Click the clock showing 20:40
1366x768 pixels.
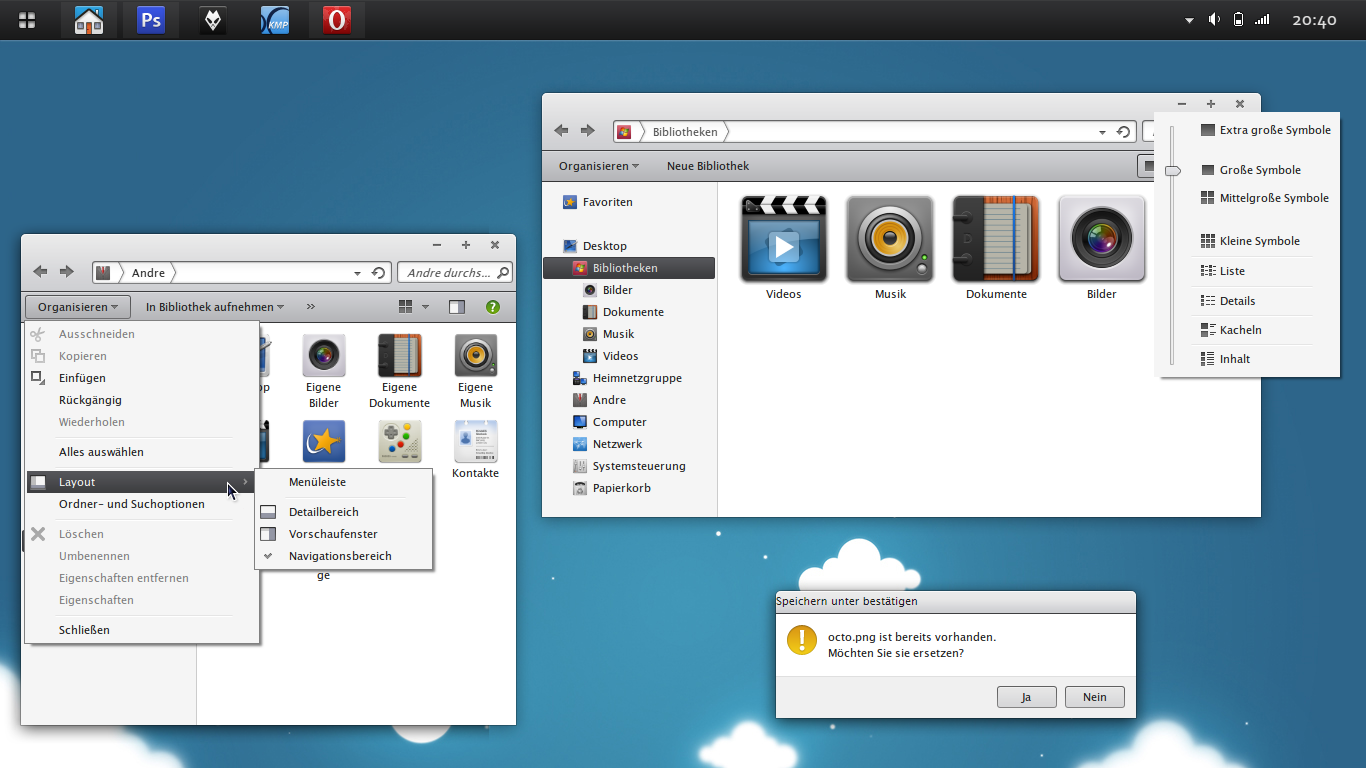[1314, 20]
